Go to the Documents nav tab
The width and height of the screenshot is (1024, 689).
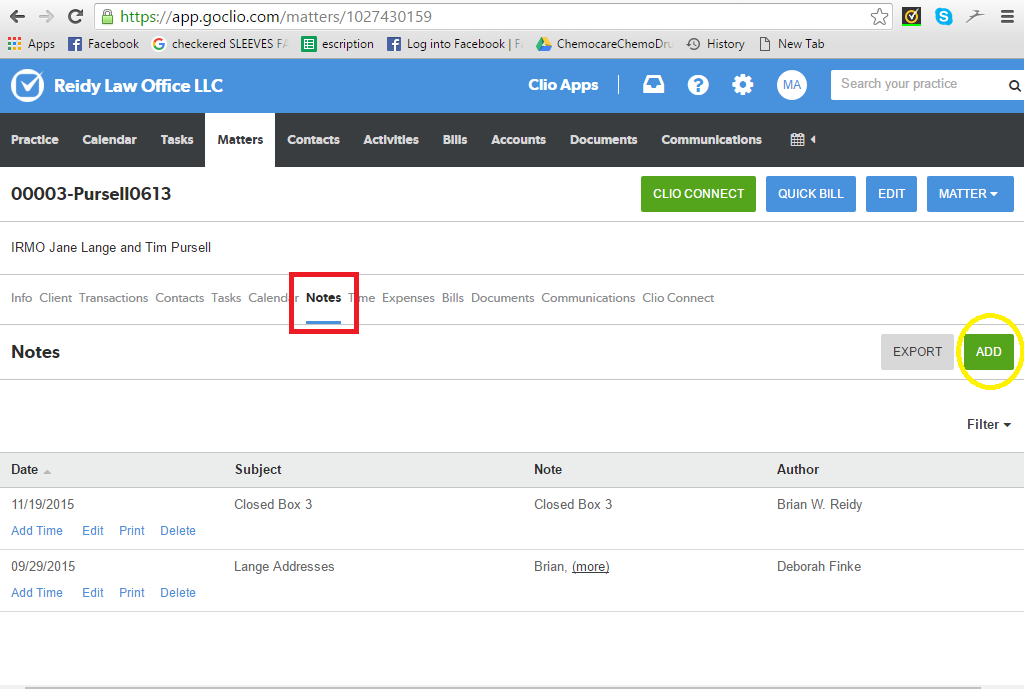coord(603,140)
